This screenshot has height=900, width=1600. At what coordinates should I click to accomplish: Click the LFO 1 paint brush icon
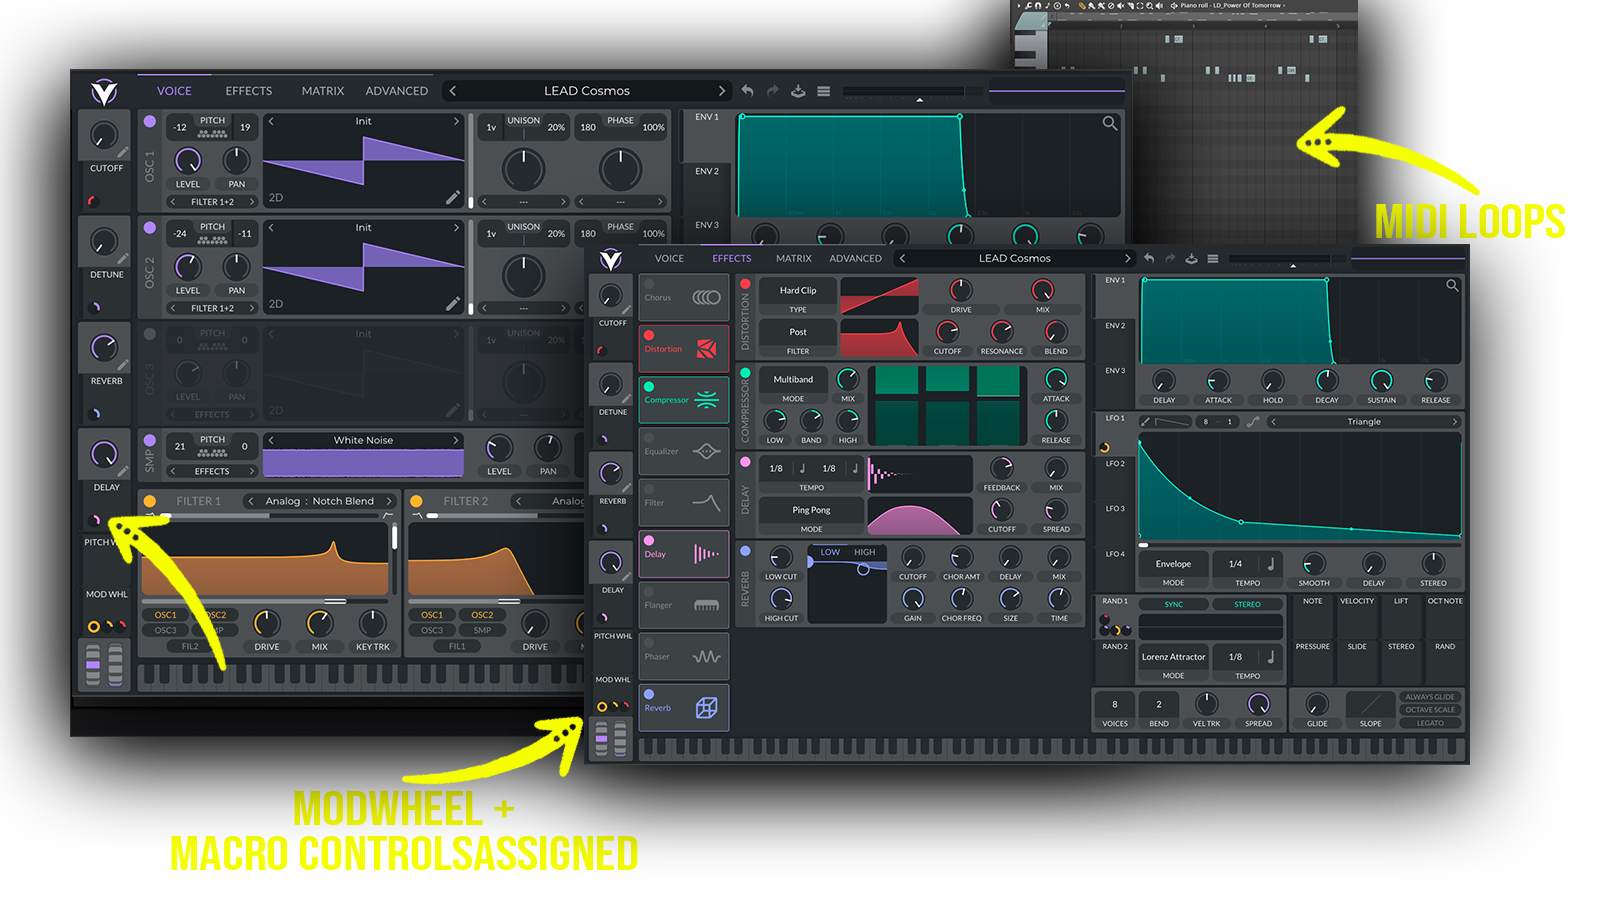[1145, 422]
